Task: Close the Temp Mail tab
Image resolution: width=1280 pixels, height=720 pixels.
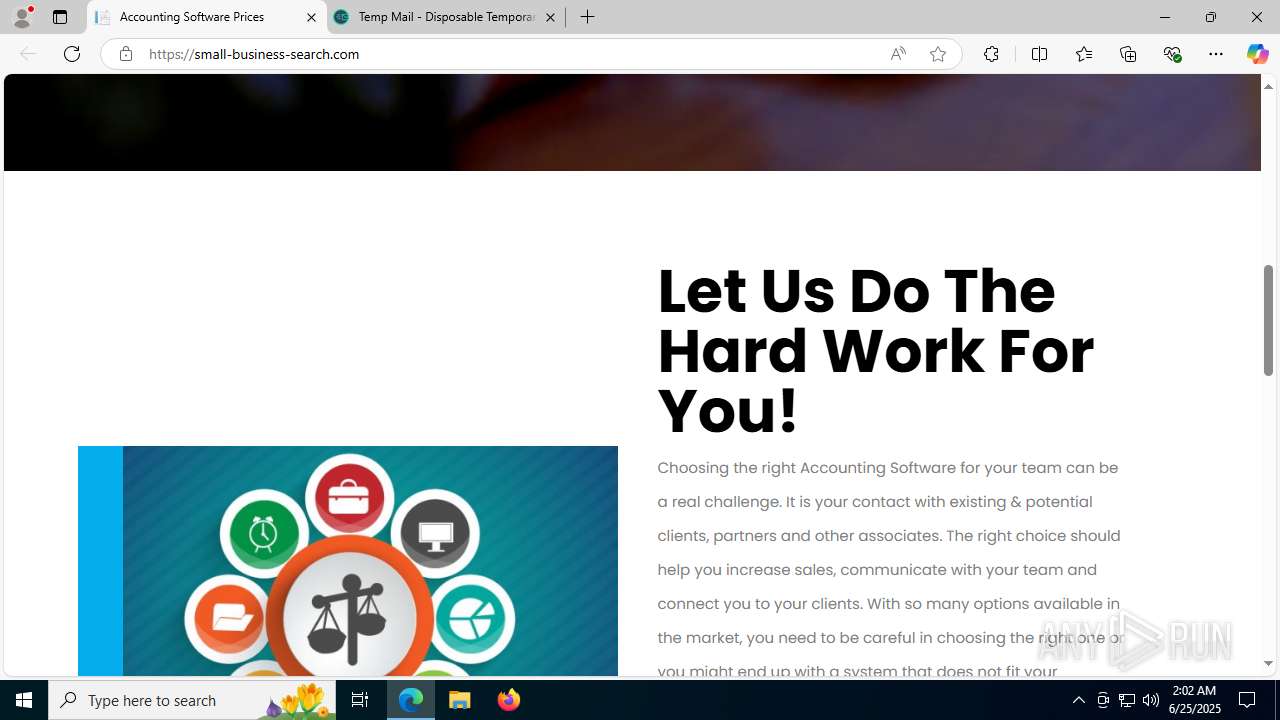Action: pos(550,17)
